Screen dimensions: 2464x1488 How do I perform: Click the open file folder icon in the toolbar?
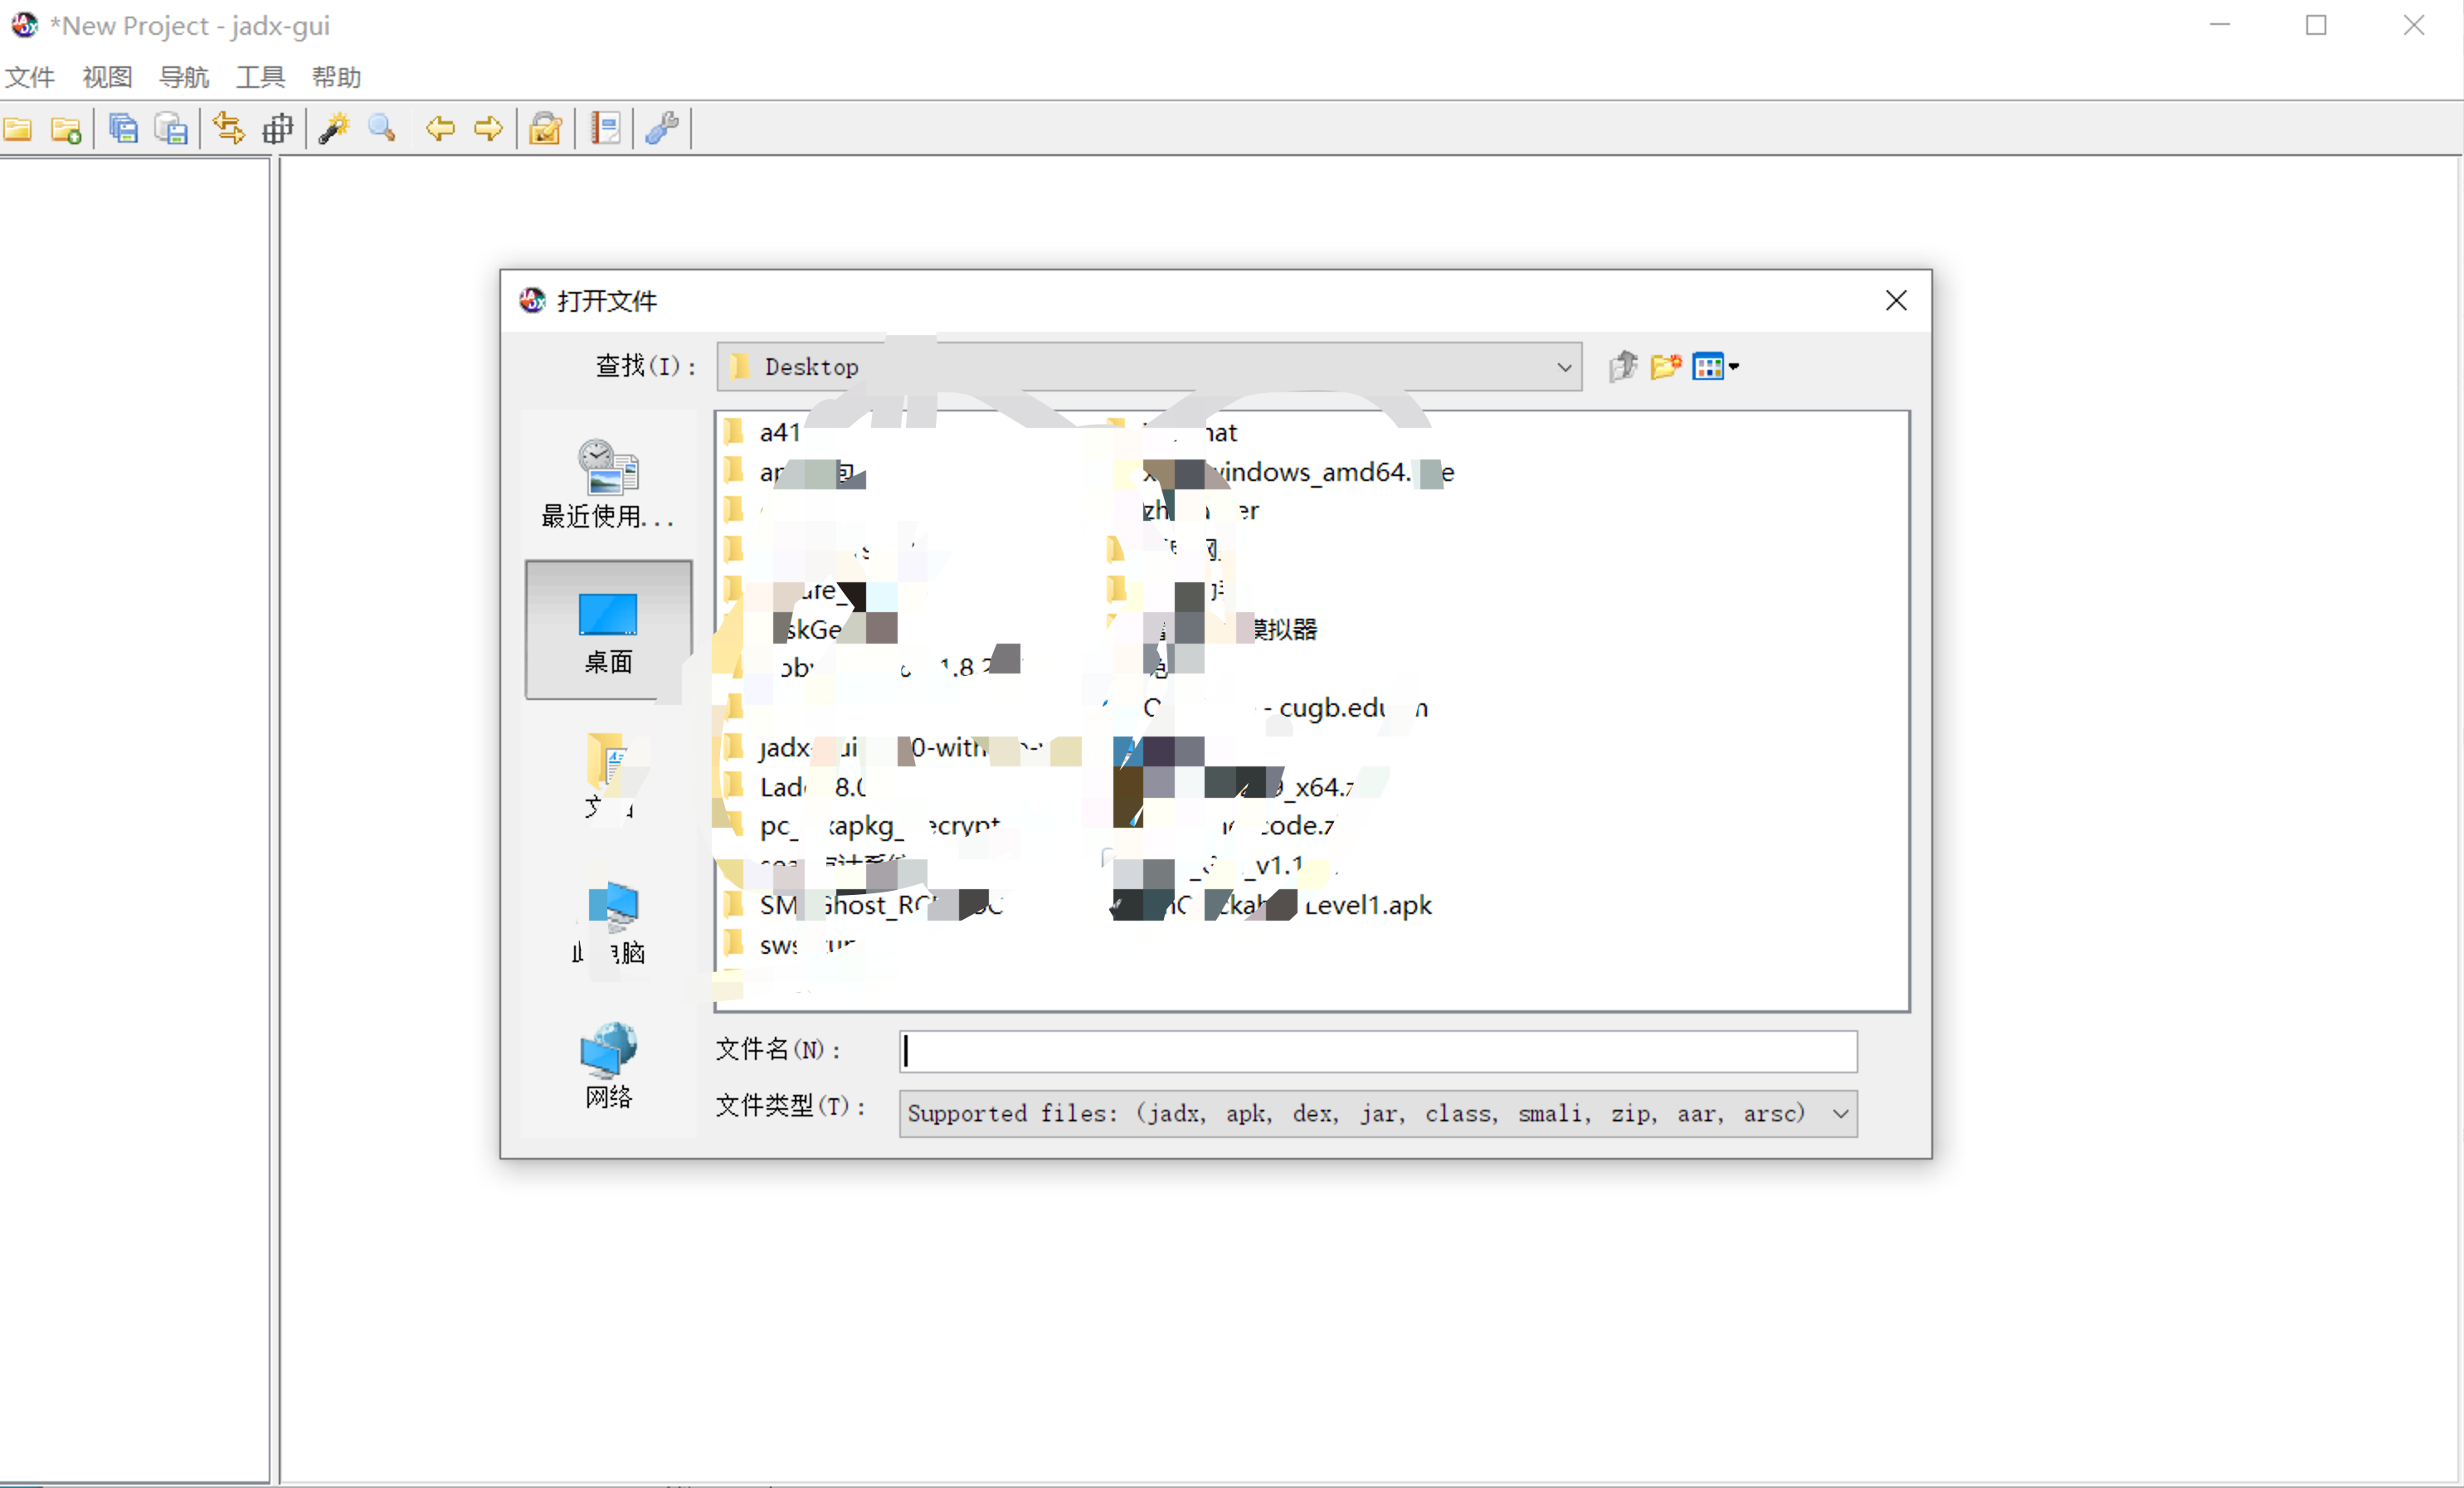click(x=18, y=129)
